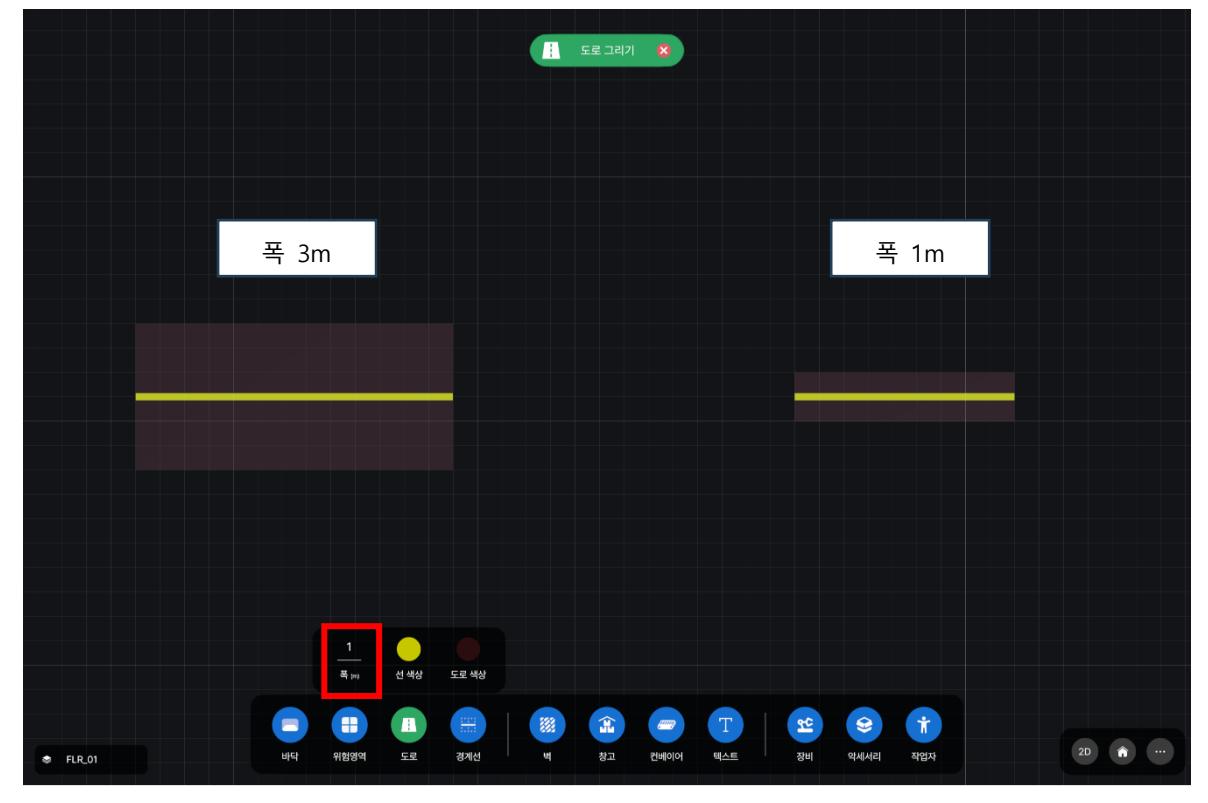Select the 벽 (wall) tool

[x=547, y=725]
